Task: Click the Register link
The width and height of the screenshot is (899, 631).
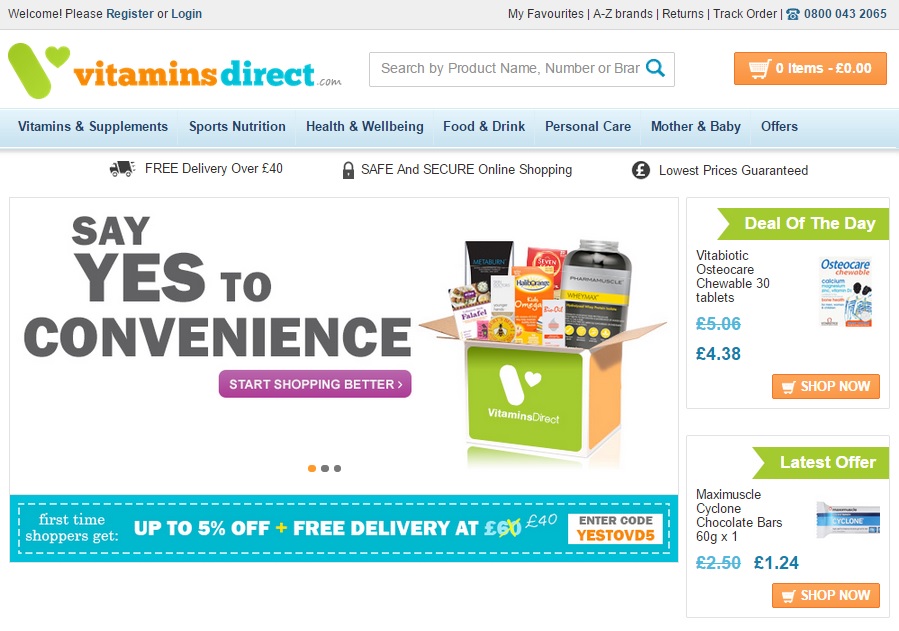Action: point(130,14)
